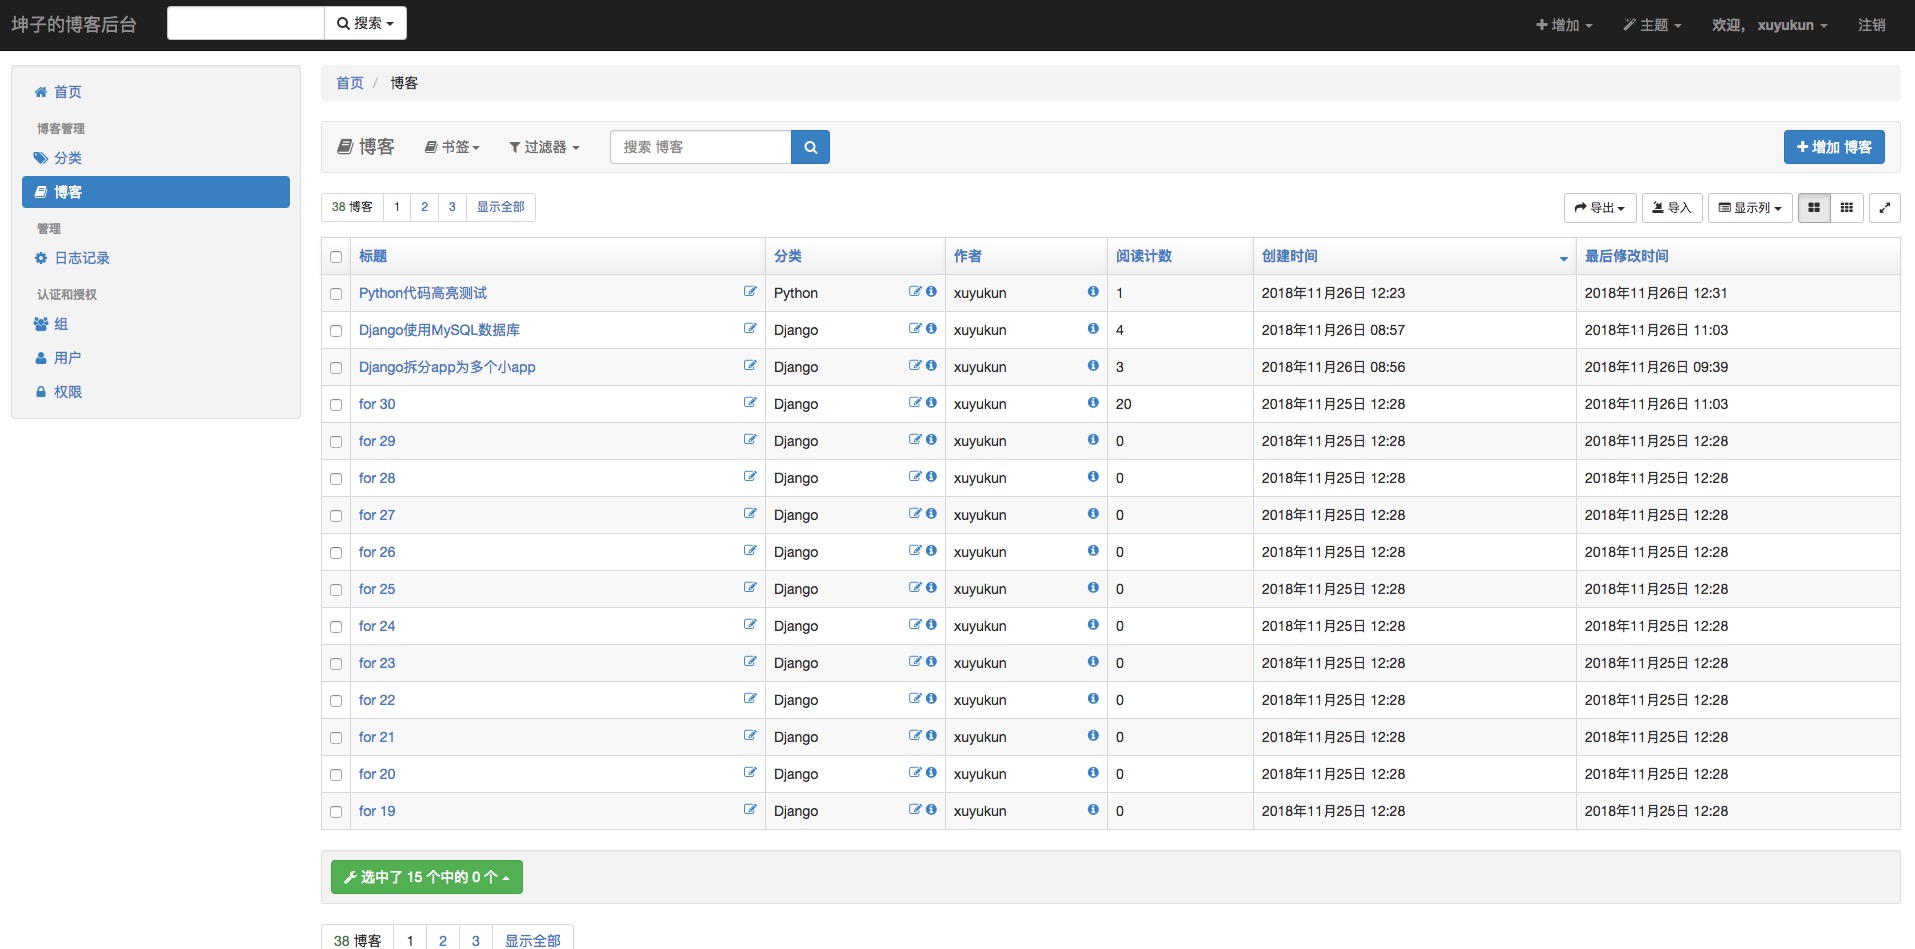Click edit pencil next to for 30 title
The height and width of the screenshot is (949, 1915).
750,402
